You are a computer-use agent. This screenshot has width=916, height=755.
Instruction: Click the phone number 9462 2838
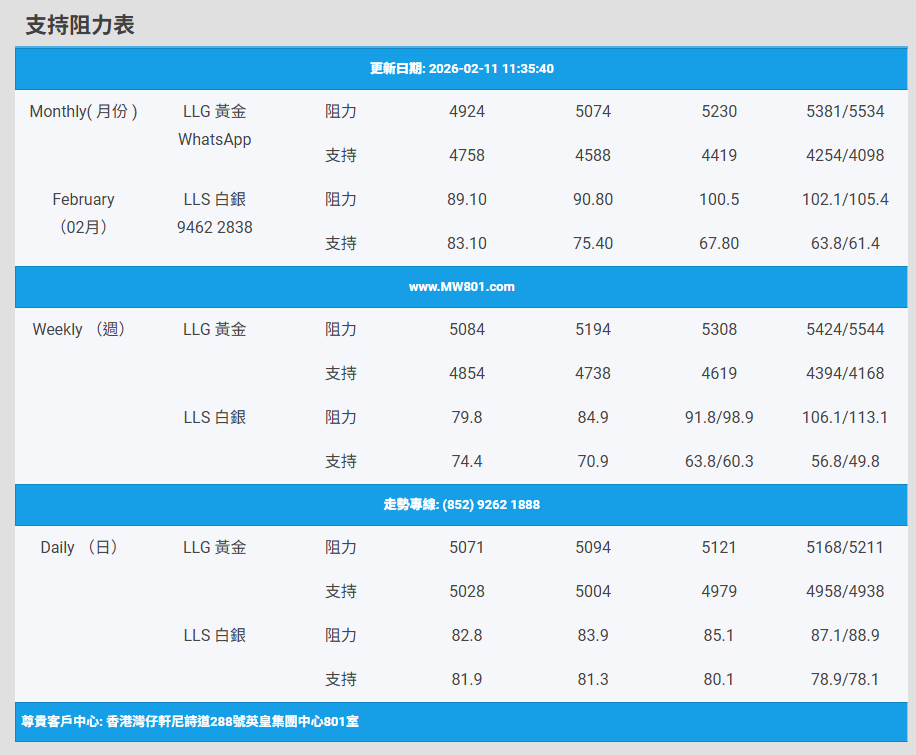click(x=214, y=228)
